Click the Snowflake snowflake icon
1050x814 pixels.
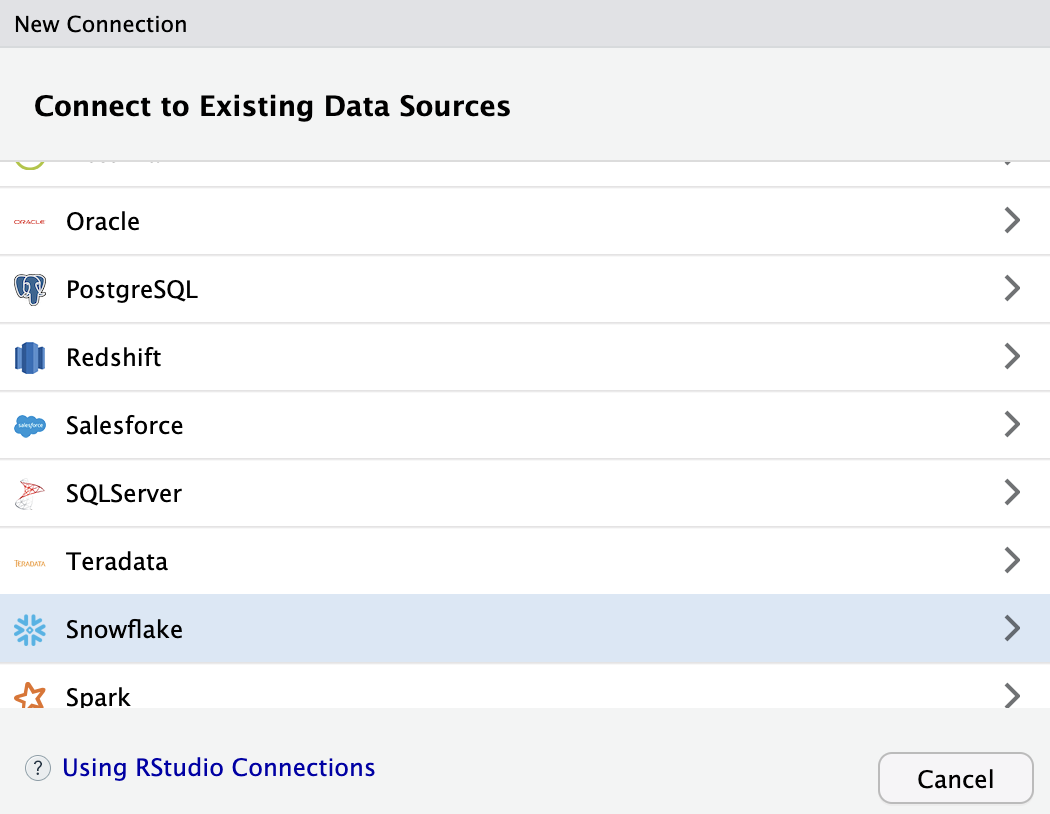click(x=29, y=629)
